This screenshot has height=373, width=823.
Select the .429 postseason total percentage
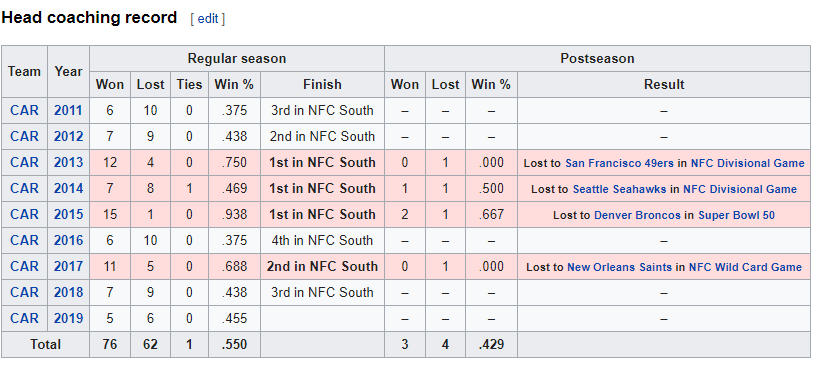(x=491, y=345)
